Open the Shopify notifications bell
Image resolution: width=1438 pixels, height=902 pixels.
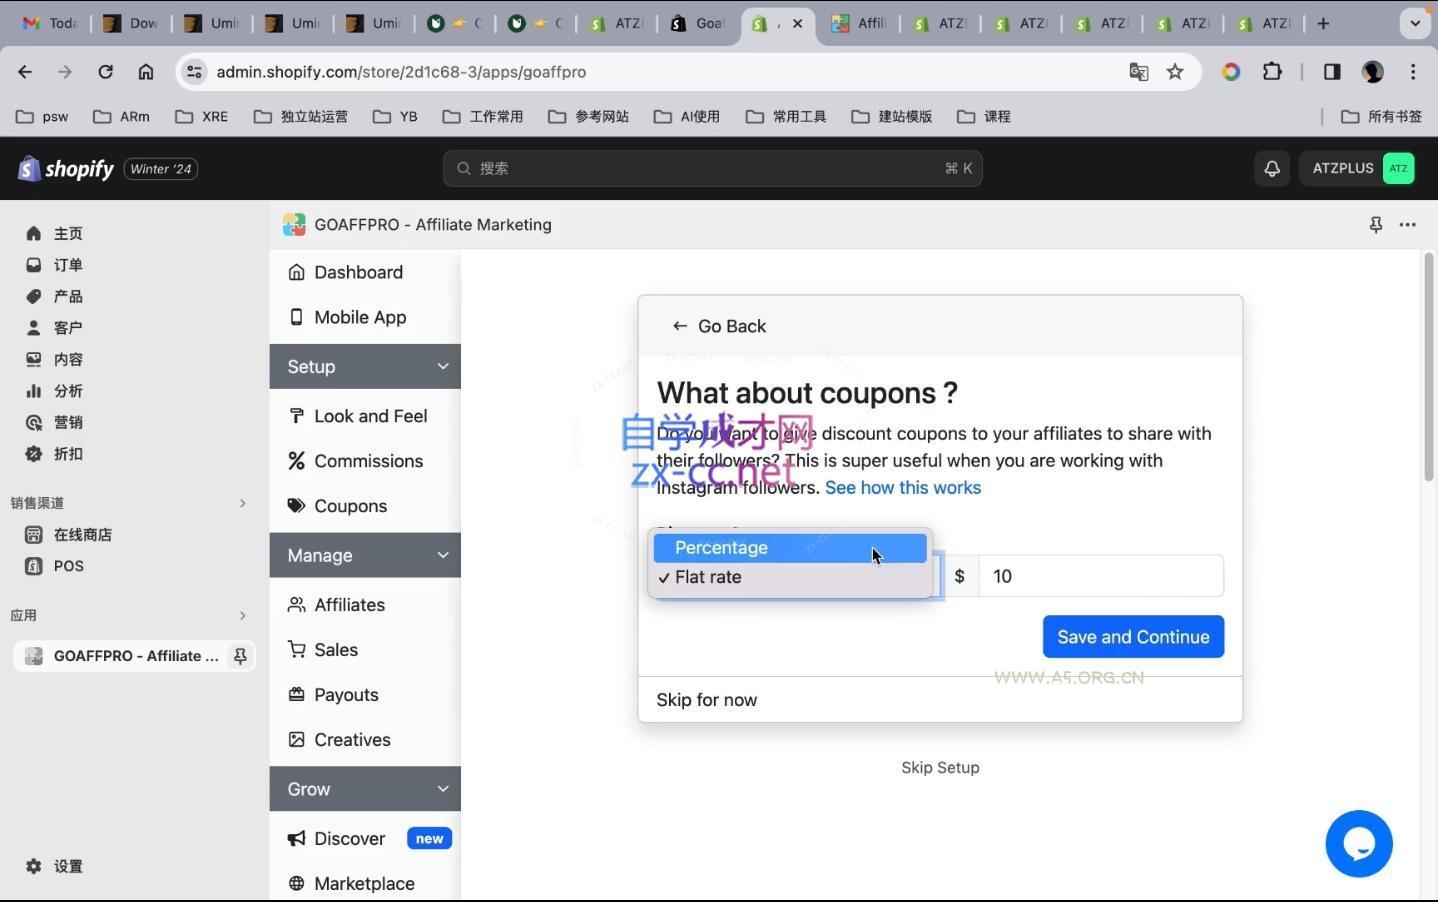(x=1271, y=169)
